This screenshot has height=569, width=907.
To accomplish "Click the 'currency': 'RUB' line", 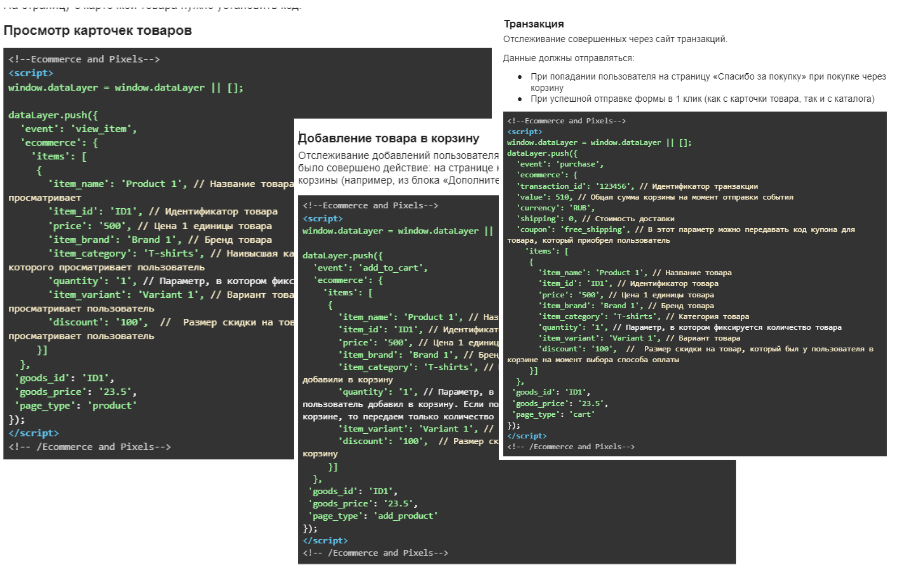I will click(555, 208).
